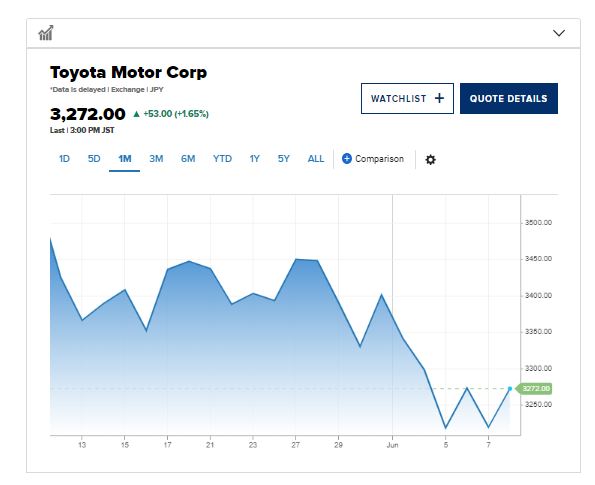Click the chart icon in widget header
Image resolution: width=595 pixels, height=485 pixels.
46,33
